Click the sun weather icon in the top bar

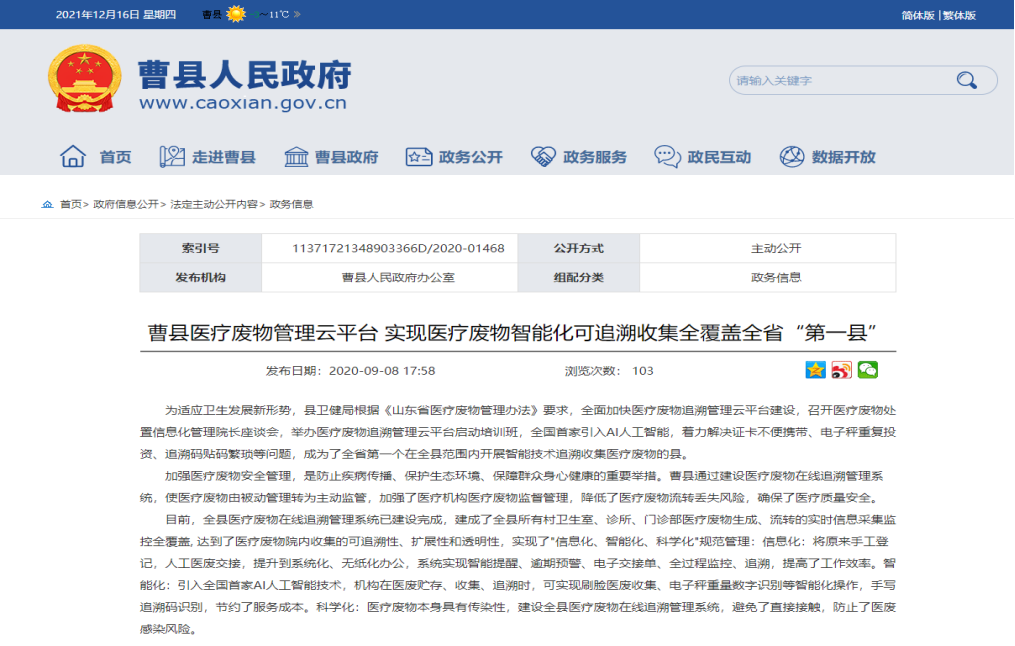point(233,15)
